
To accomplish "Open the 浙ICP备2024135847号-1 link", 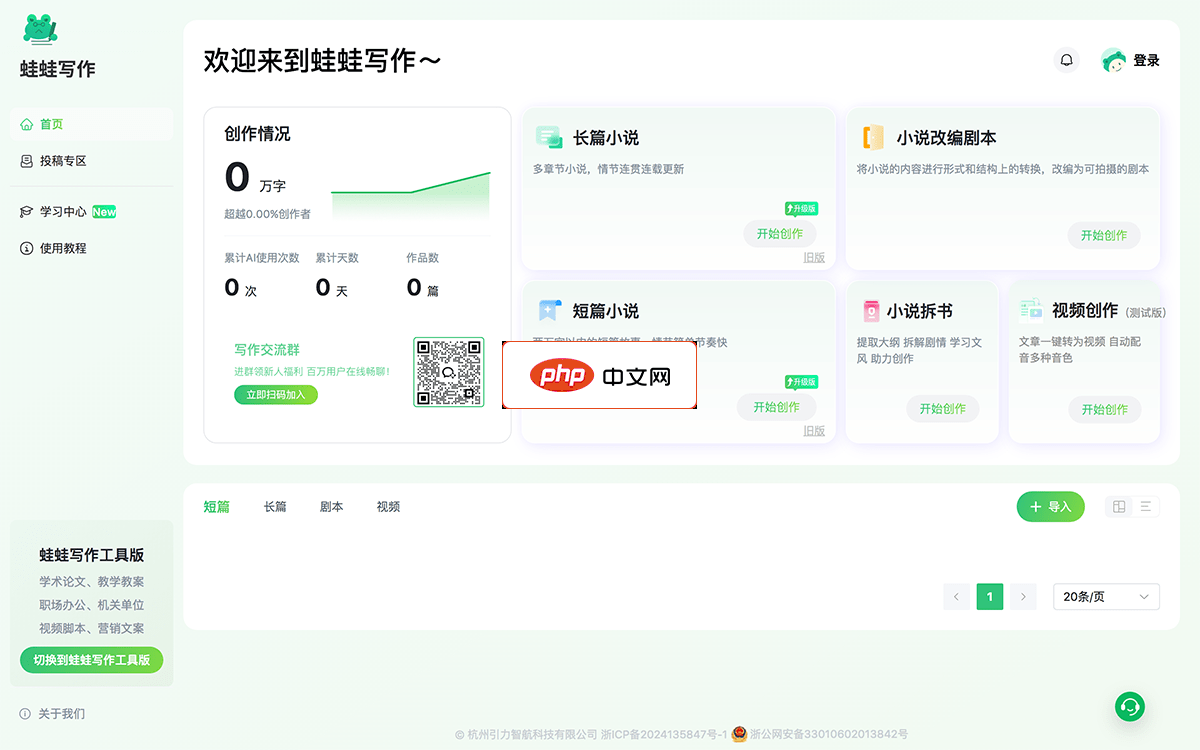I will click(x=663, y=734).
